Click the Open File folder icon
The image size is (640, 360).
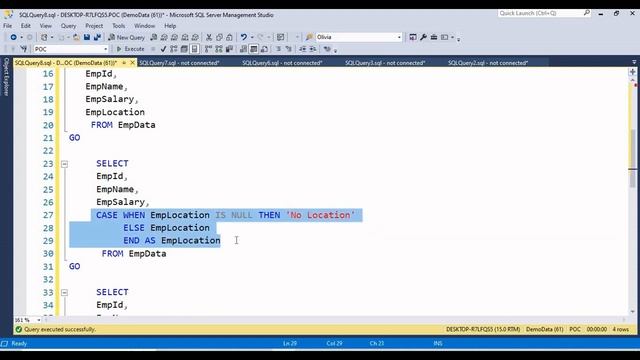tap(76, 37)
